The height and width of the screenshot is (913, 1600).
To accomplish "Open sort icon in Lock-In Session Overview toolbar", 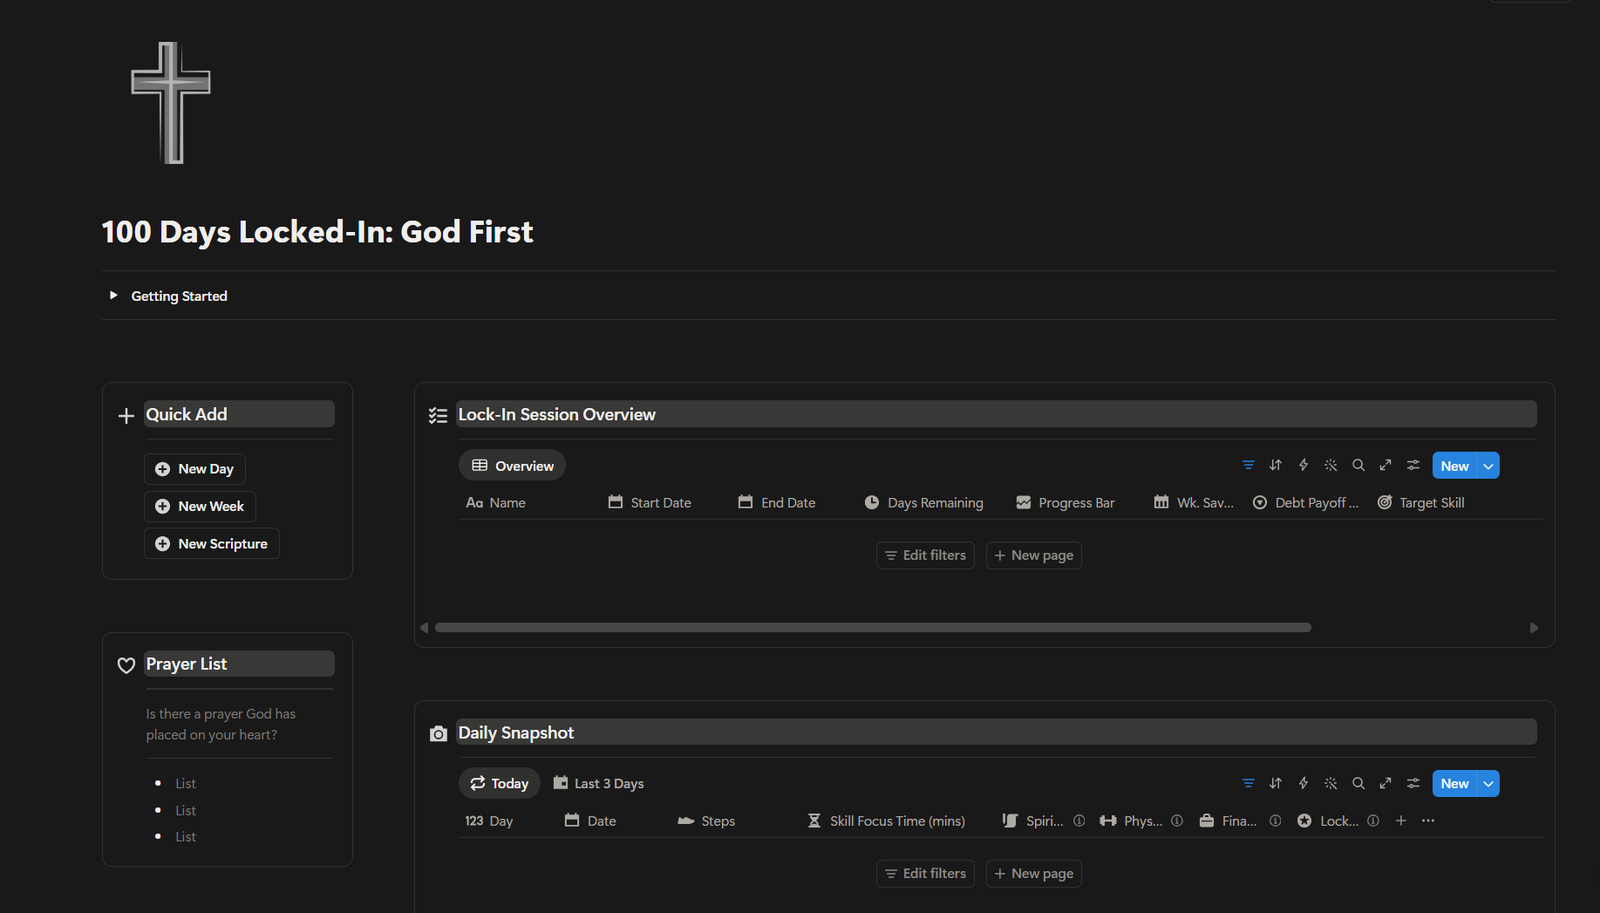I will coord(1275,465).
